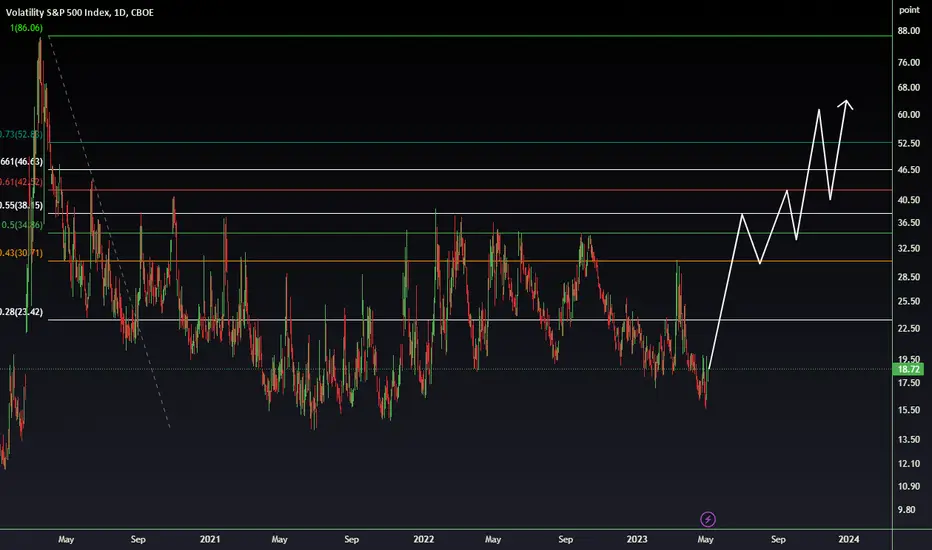The image size is (932, 550).
Task: Select the orange 0.43 Fibonacci horizontal line
Action: pyautogui.click(x=470, y=261)
